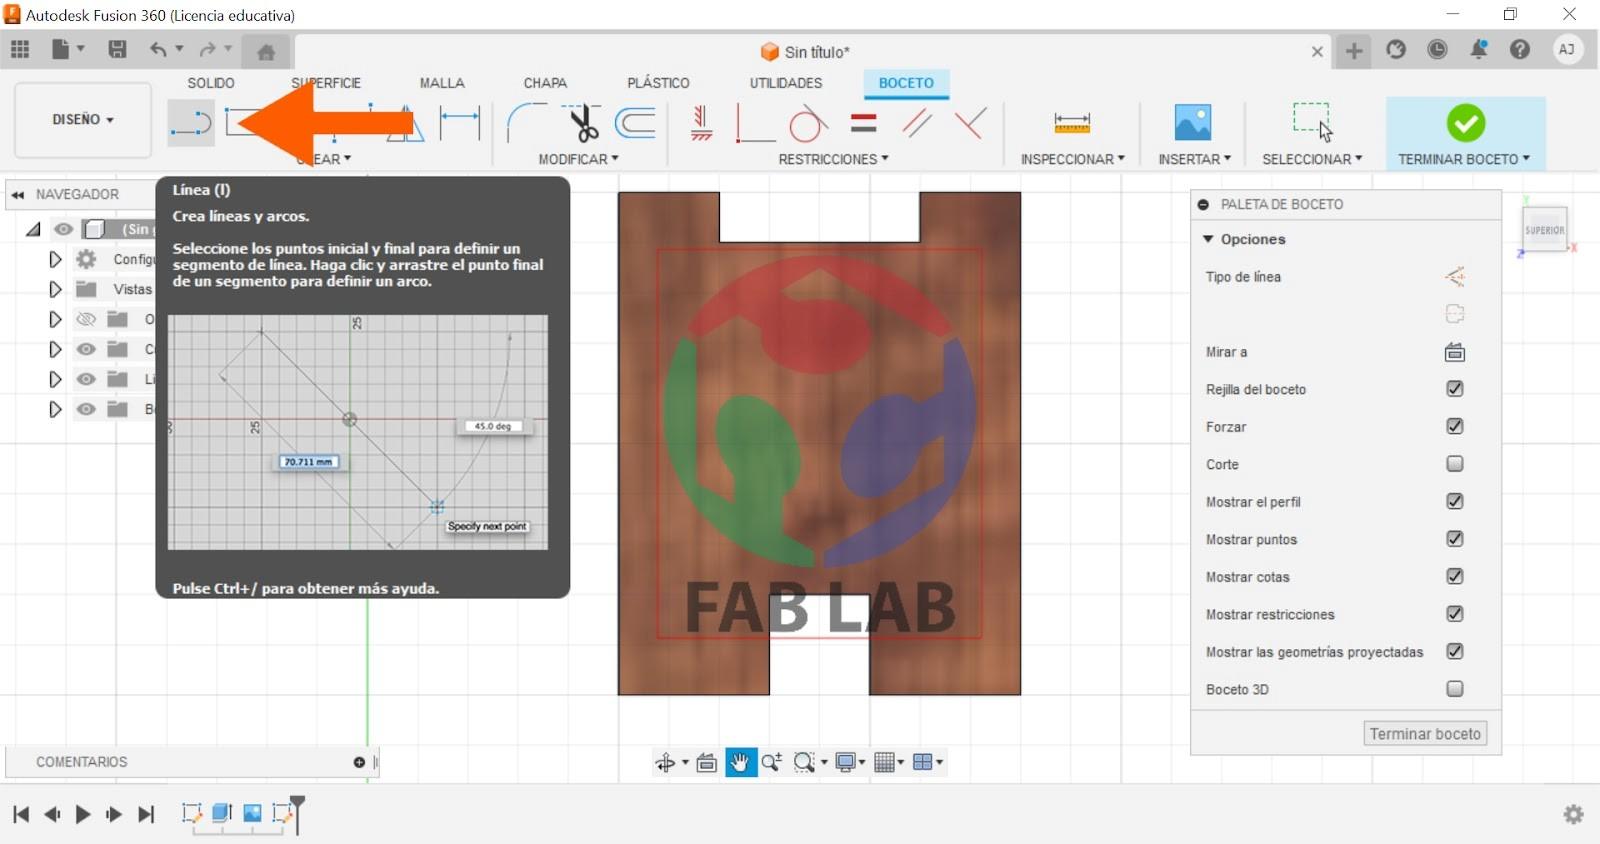The width and height of the screenshot is (1600, 844).
Task: Open the job status clock icon
Action: pos(1437,49)
